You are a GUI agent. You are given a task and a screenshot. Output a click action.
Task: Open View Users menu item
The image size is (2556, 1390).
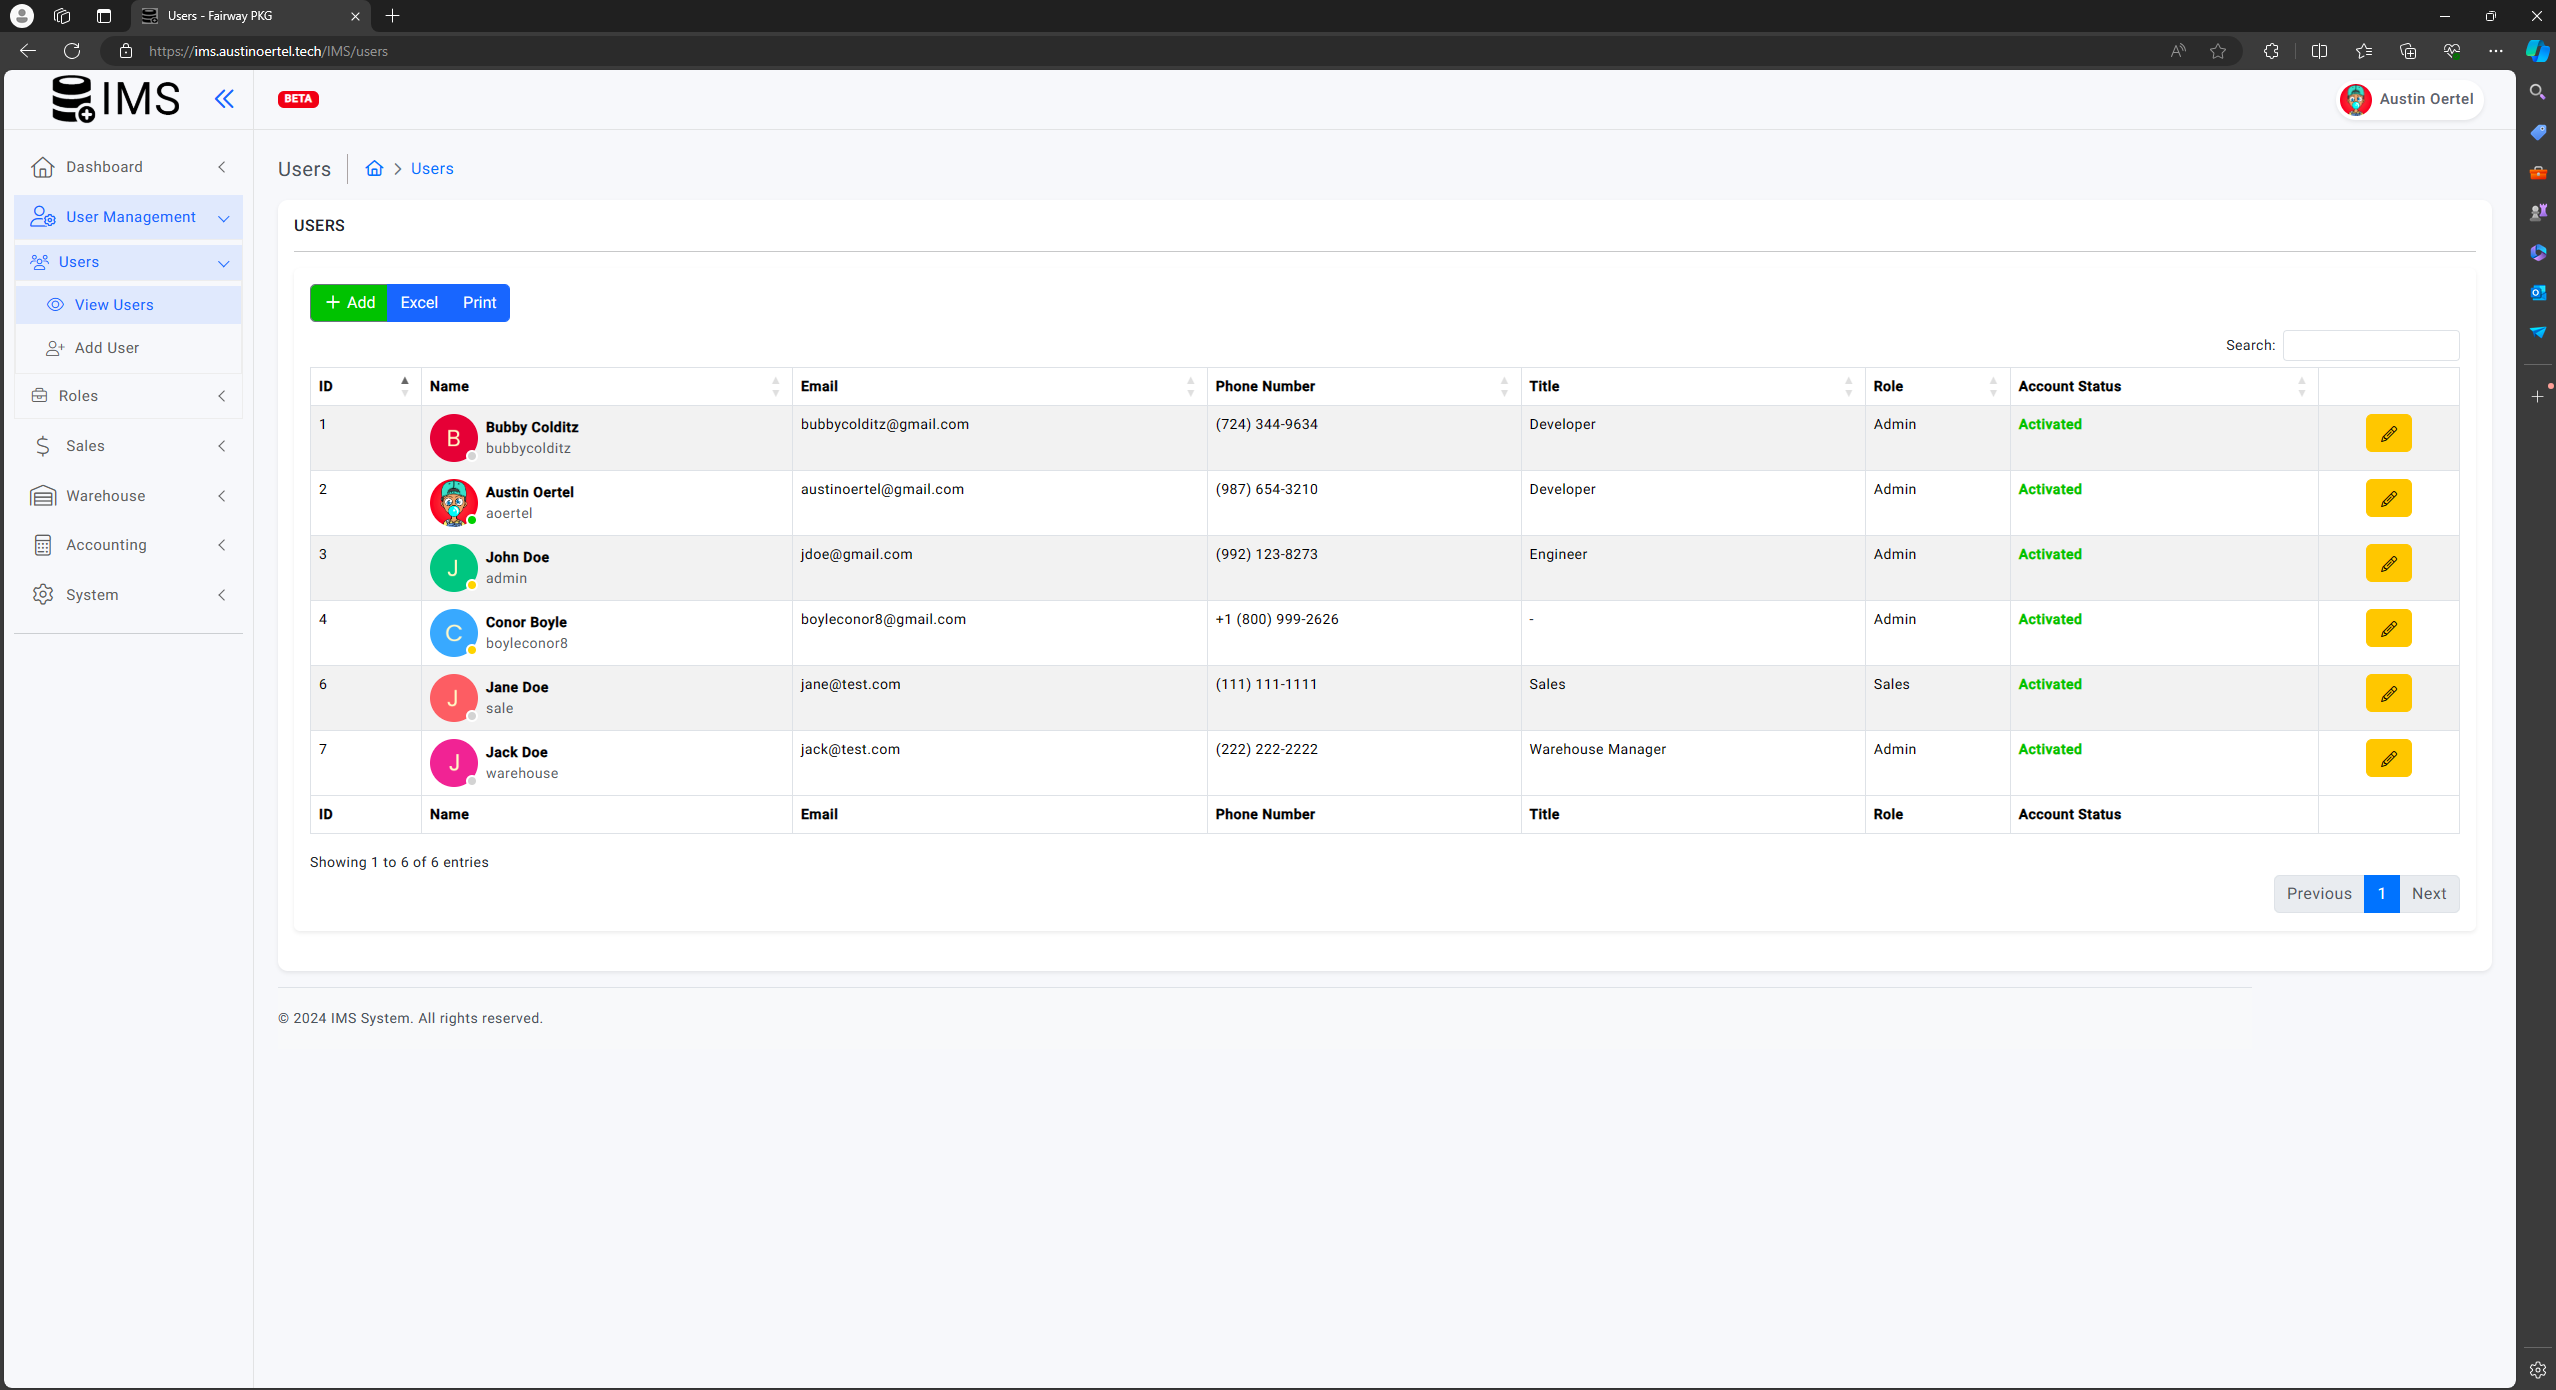pyautogui.click(x=114, y=305)
